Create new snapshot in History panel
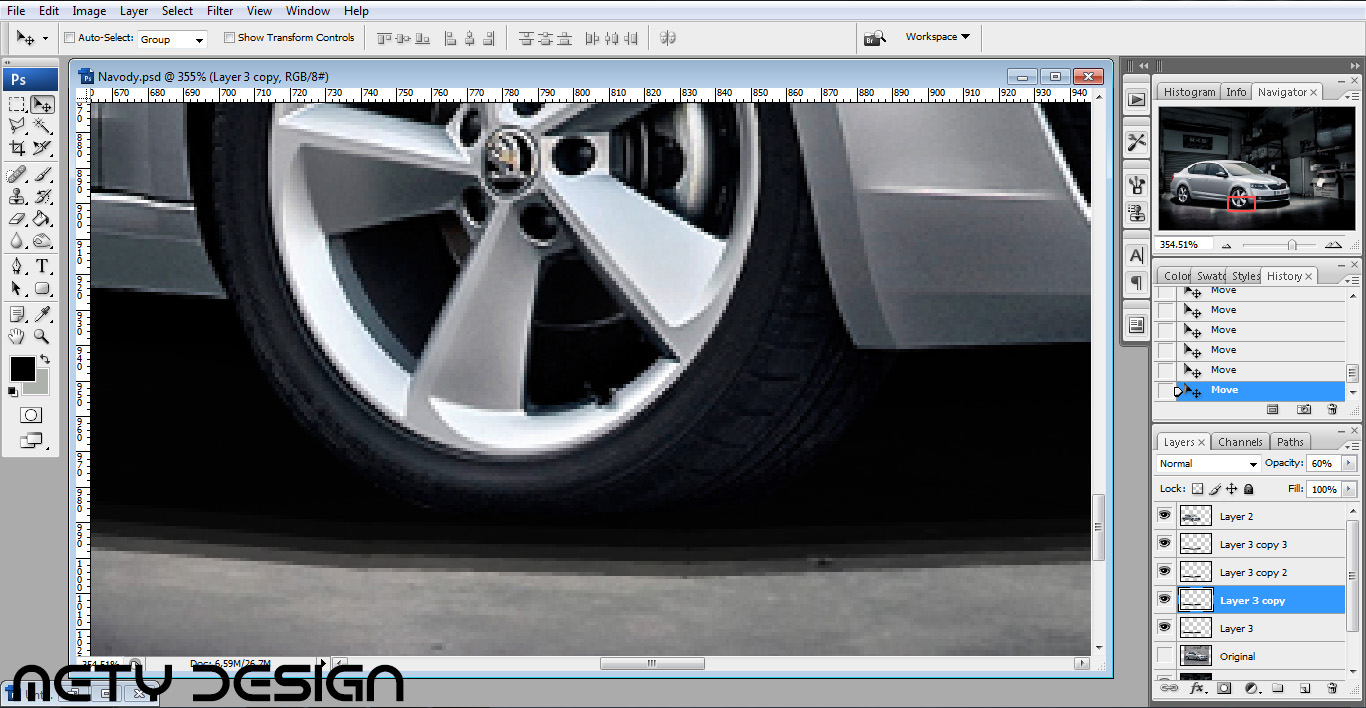The width and height of the screenshot is (1366, 708). [x=1304, y=409]
